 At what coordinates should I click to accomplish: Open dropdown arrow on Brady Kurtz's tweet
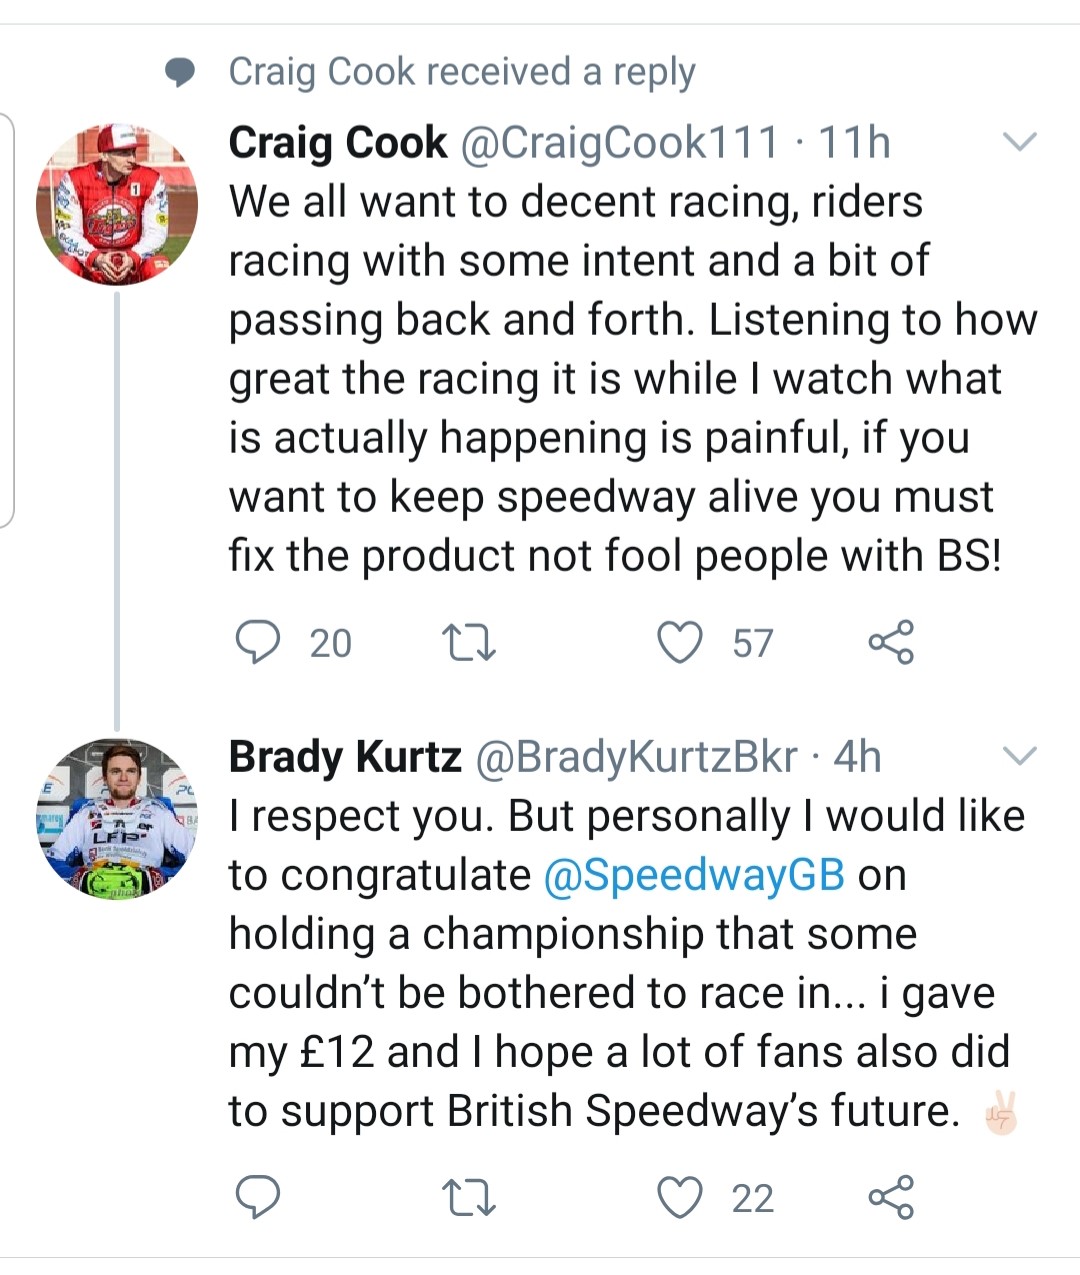click(x=1019, y=756)
